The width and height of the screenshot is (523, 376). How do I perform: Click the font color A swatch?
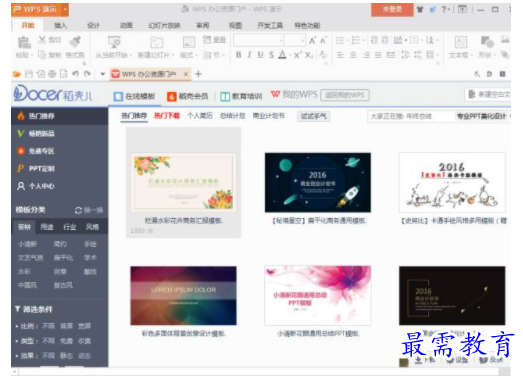point(282,55)
